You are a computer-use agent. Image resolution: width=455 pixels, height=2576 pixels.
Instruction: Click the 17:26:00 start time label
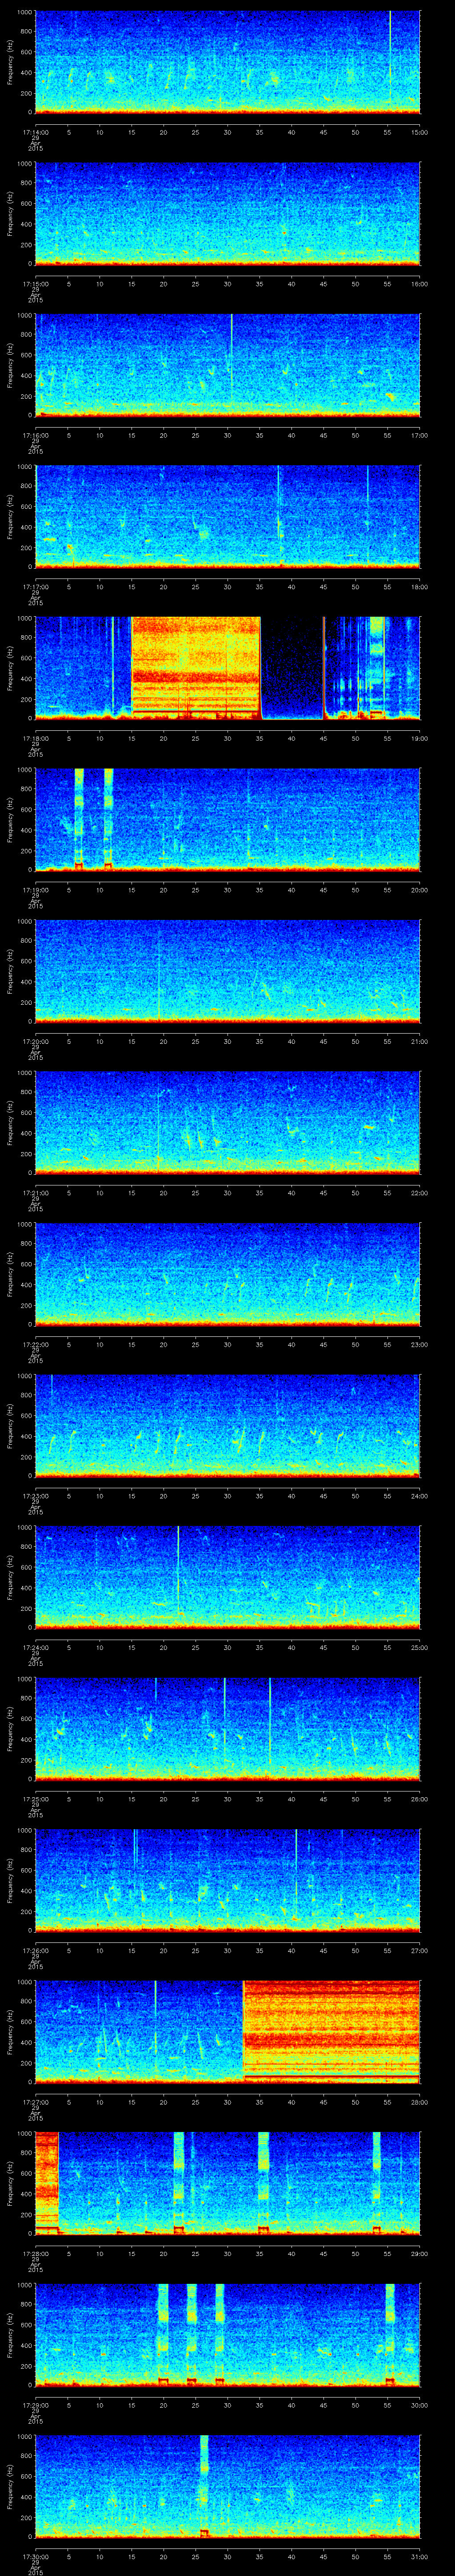(x=35, y=1950)
